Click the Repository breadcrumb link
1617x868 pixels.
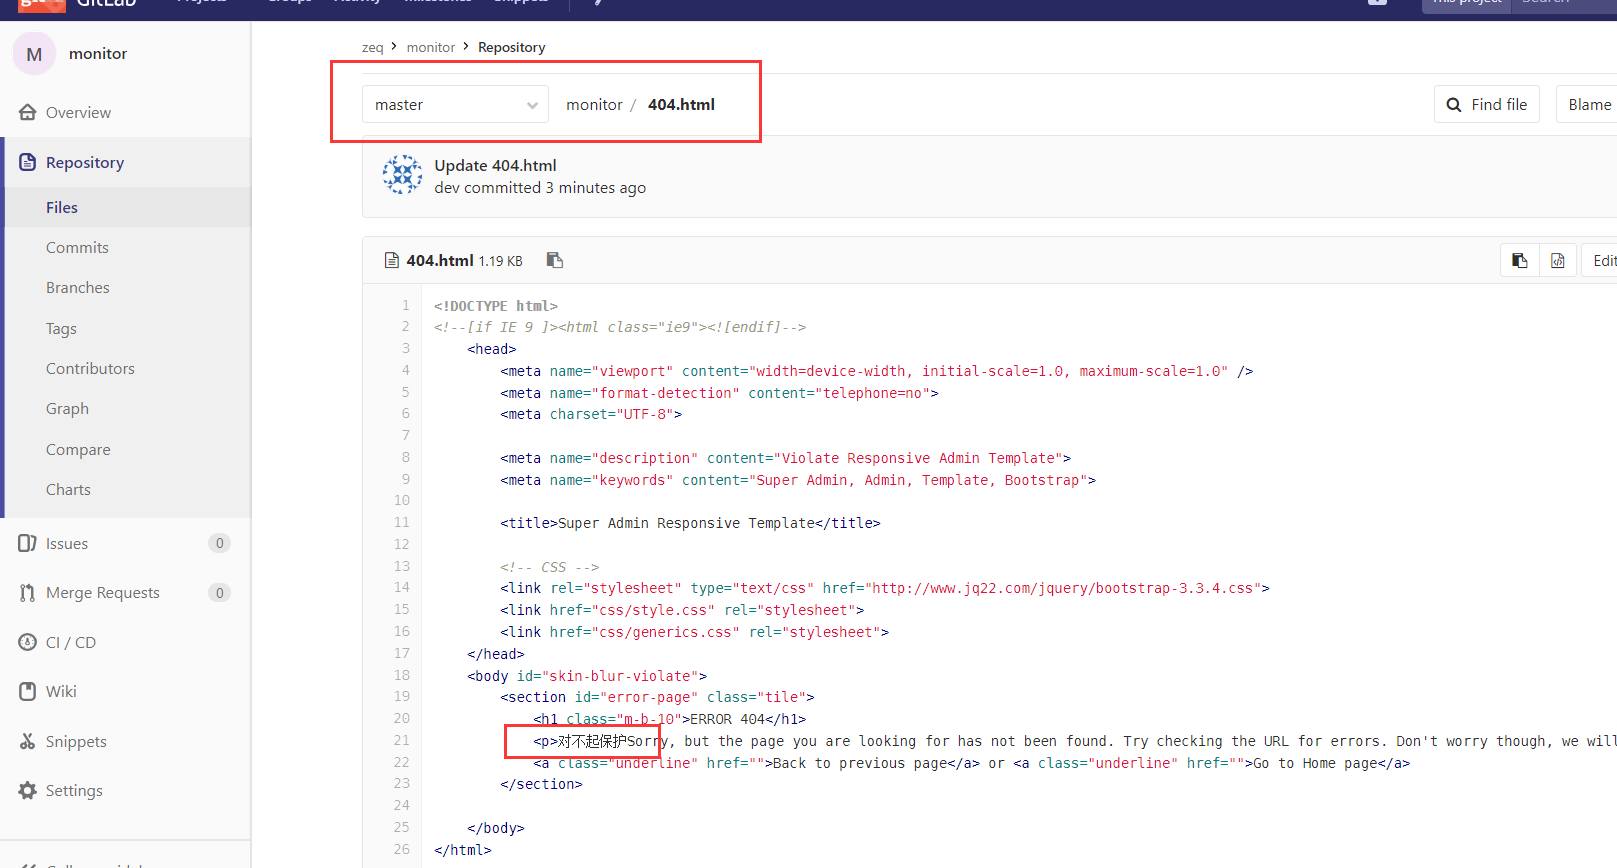512,47
